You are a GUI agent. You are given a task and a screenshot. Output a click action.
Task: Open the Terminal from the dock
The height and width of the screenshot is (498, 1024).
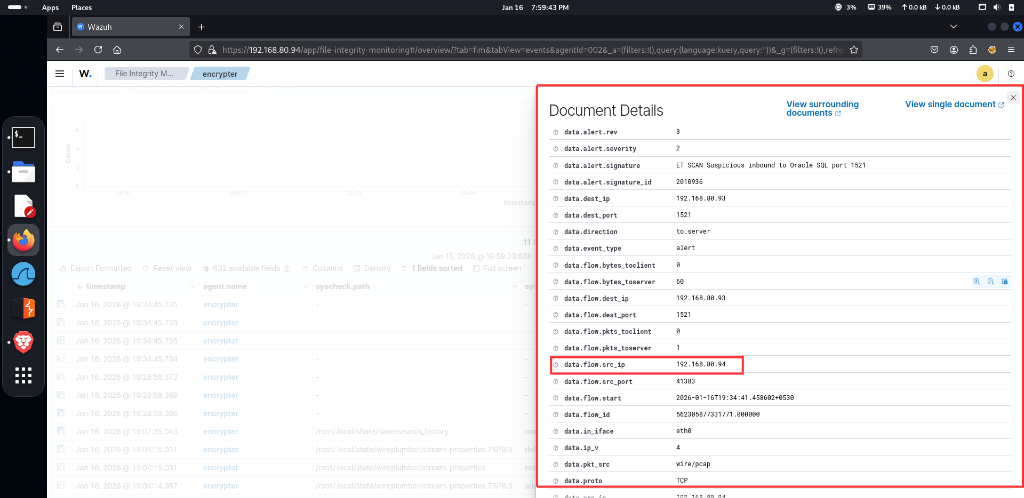pyautogui.click(x=24, y=137)
